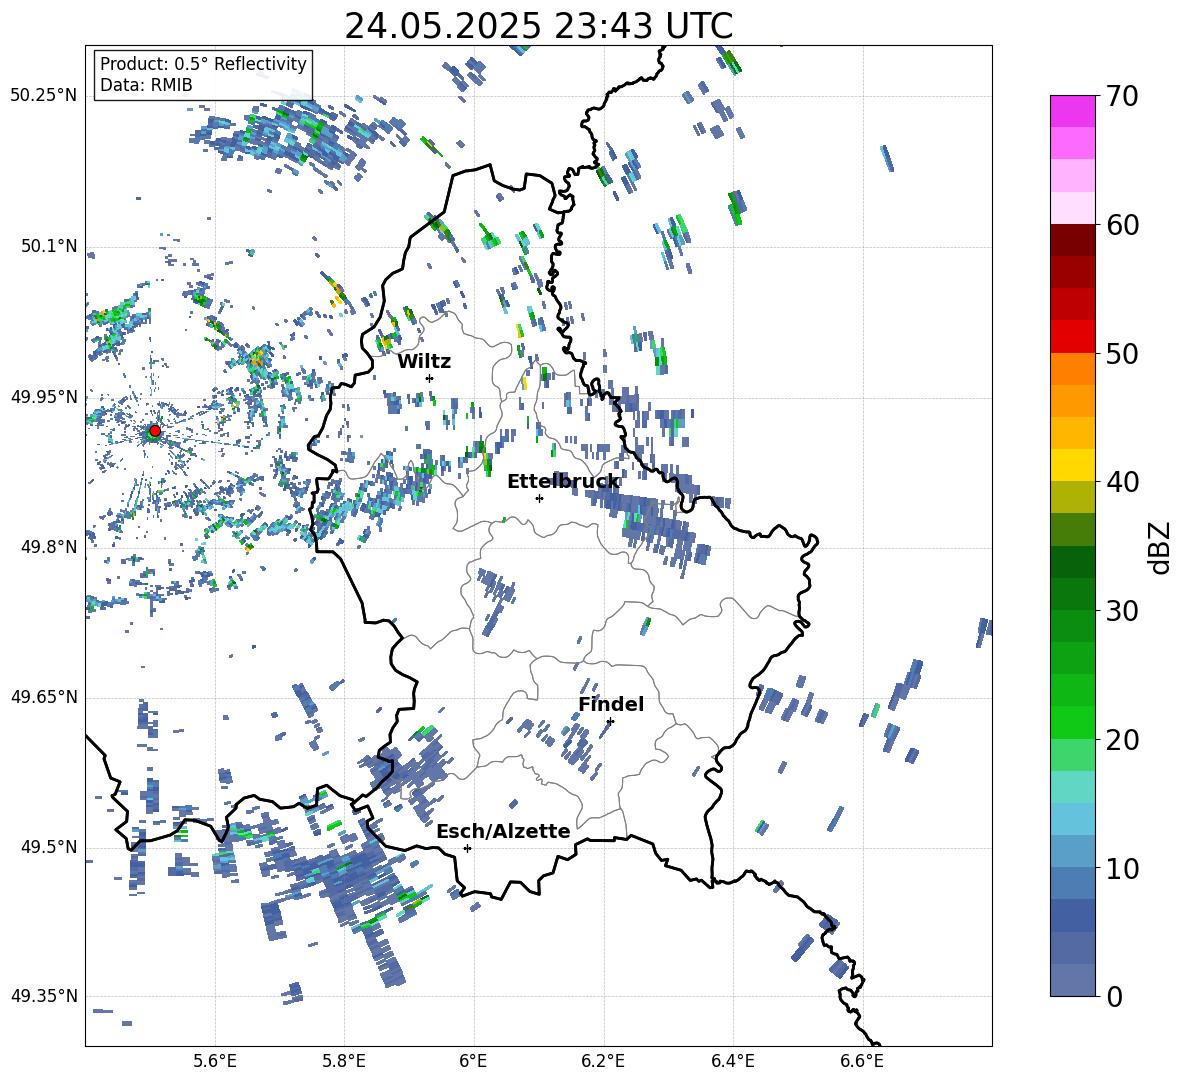Click the Esch/Alzette station cross marker
Viewport: 1184px width, 1081px height.
467,848
